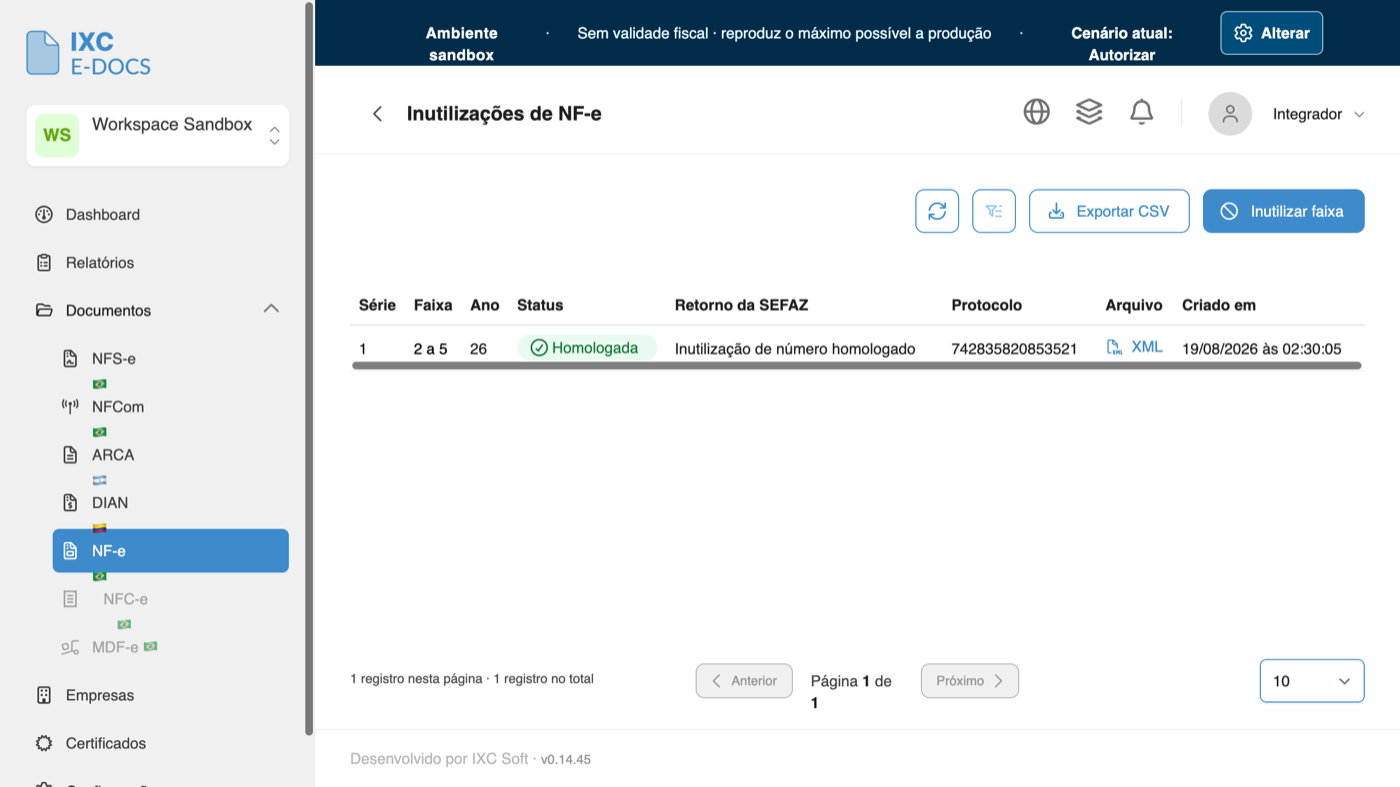Click the Alterar scenario button

pyautogui.click(x=1272, y=33)
